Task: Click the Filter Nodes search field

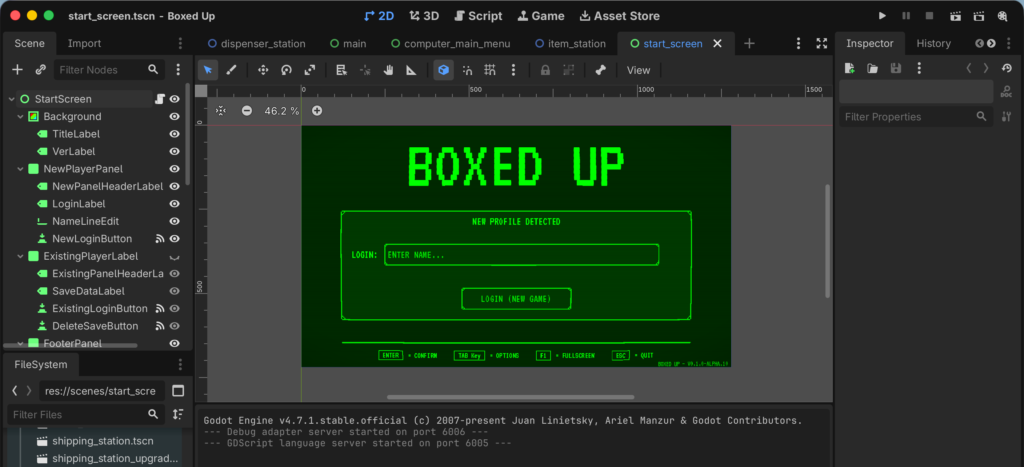Action: 108,69
